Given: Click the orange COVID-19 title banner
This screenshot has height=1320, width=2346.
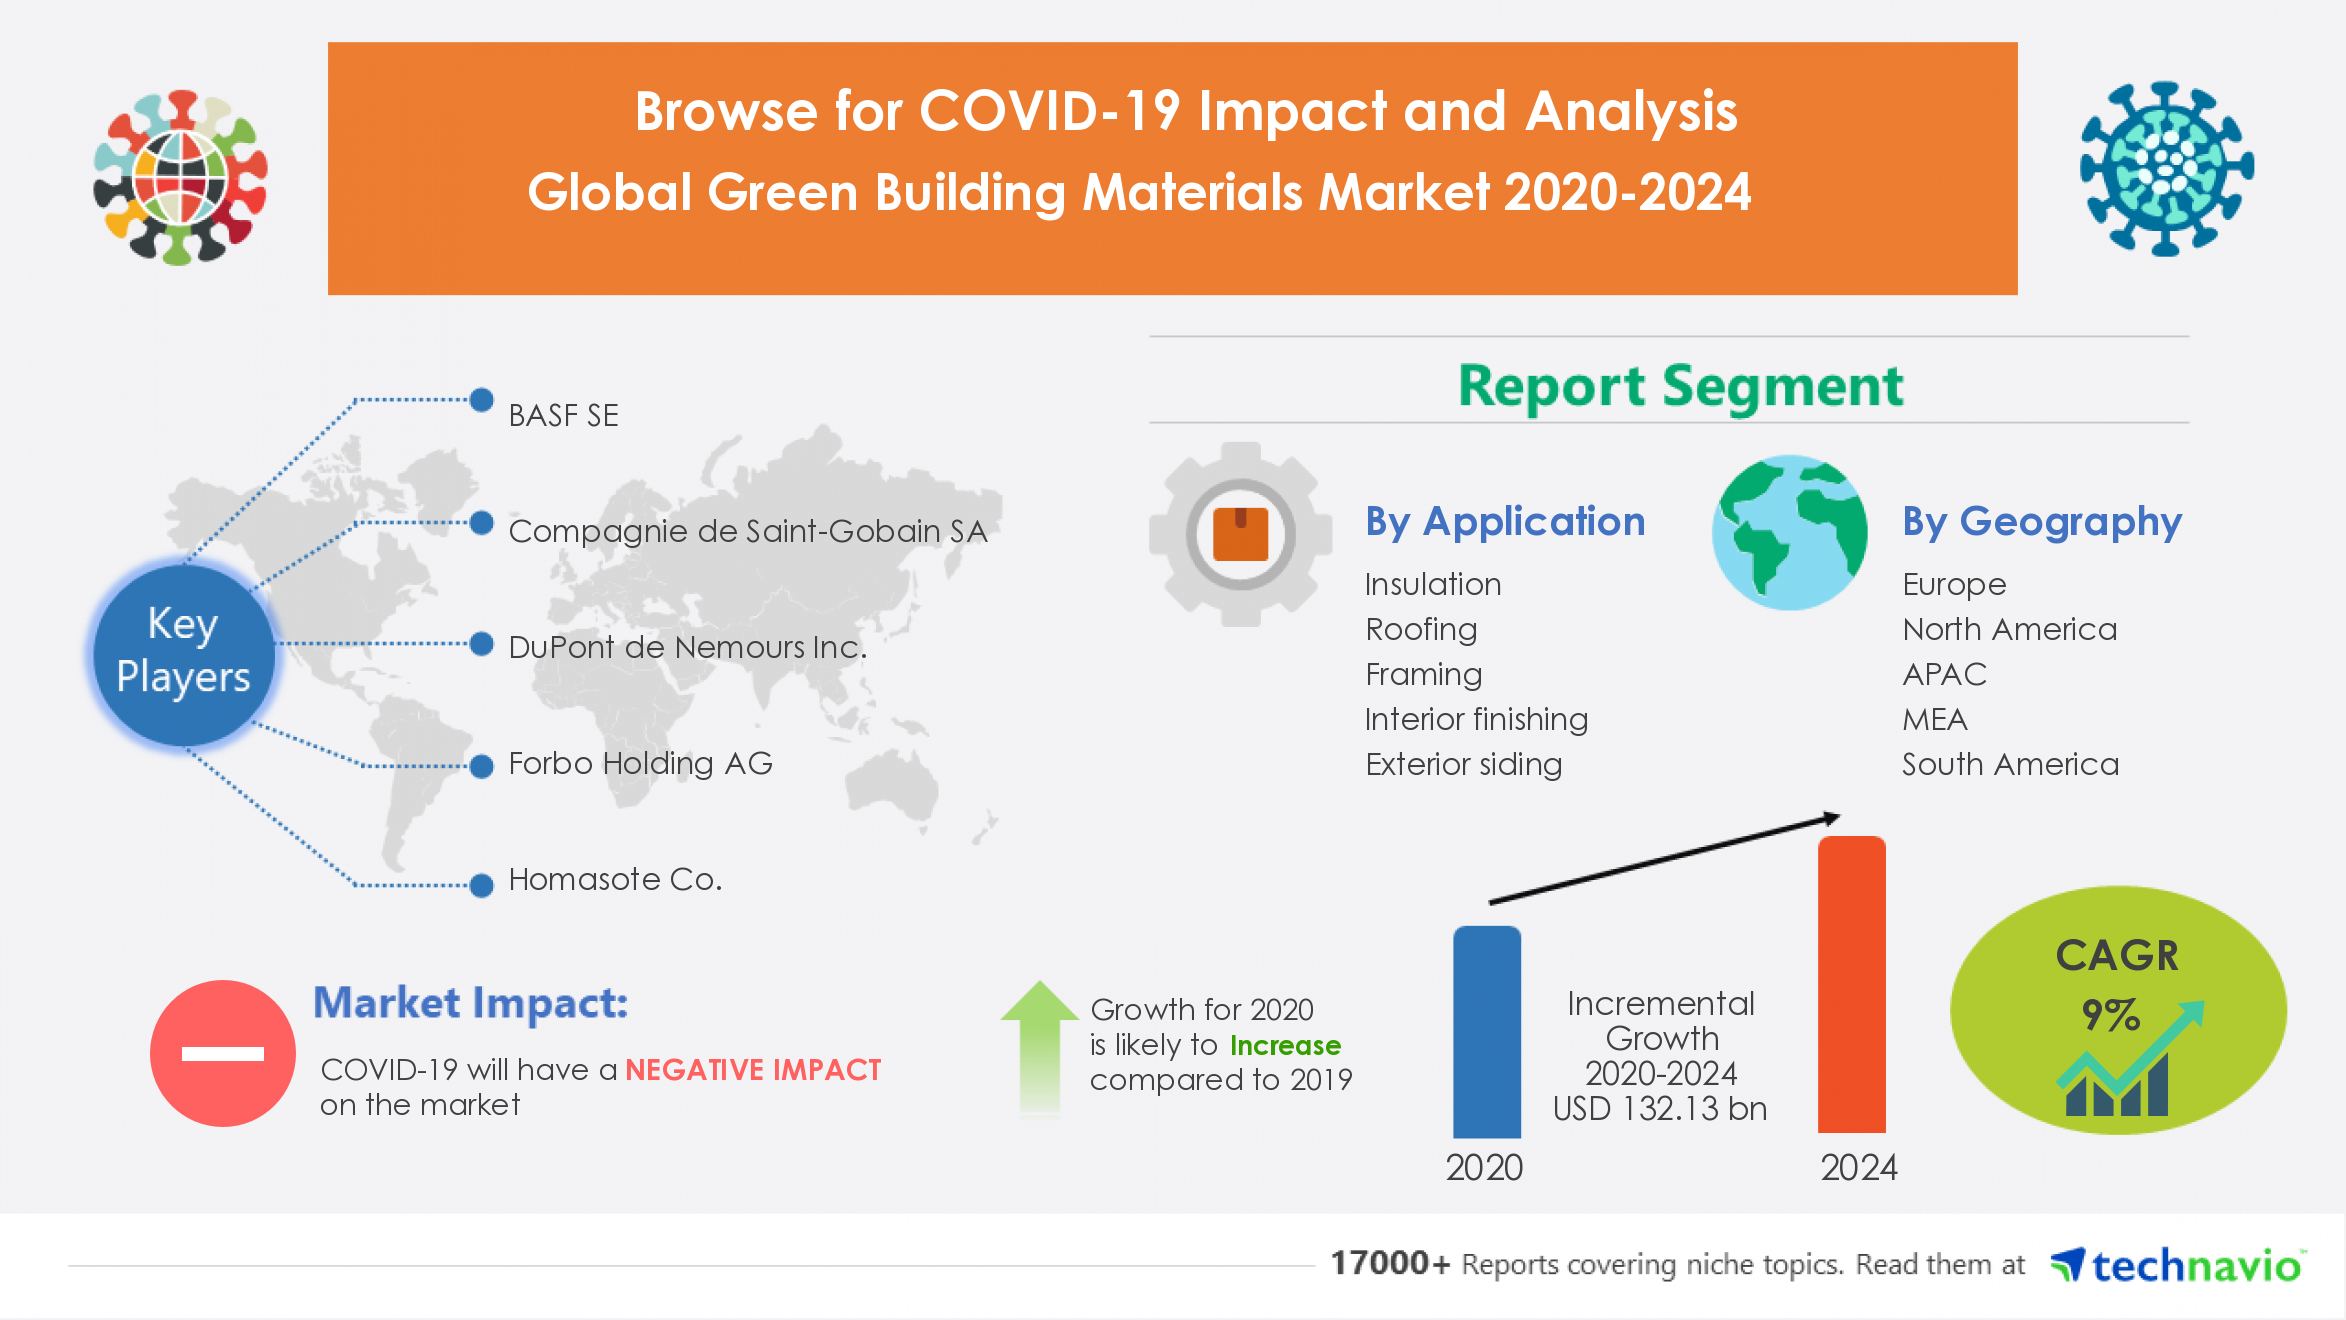Looking at the screenshot, I should (x=1172, y=168).
